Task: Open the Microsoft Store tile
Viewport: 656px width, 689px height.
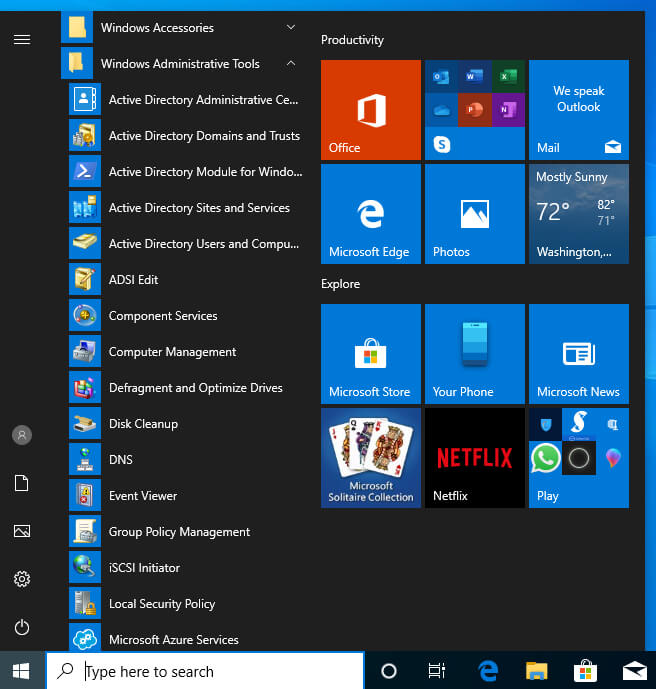Action: tap(371, 354)
